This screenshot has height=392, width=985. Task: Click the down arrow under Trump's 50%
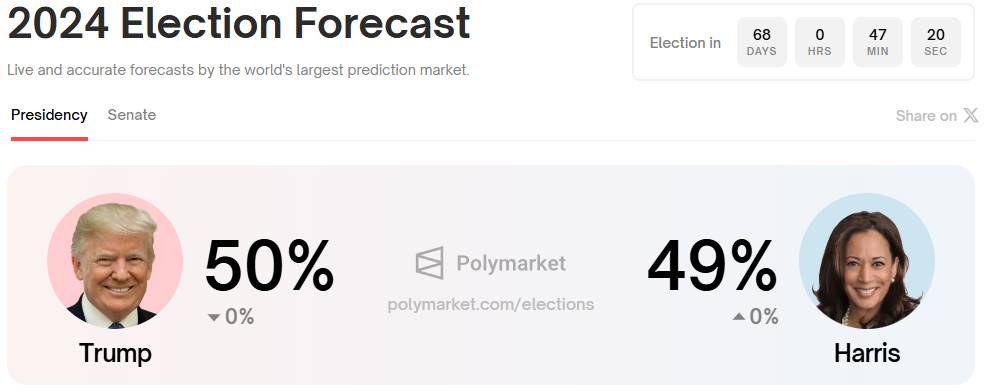[x=214, y=318]
